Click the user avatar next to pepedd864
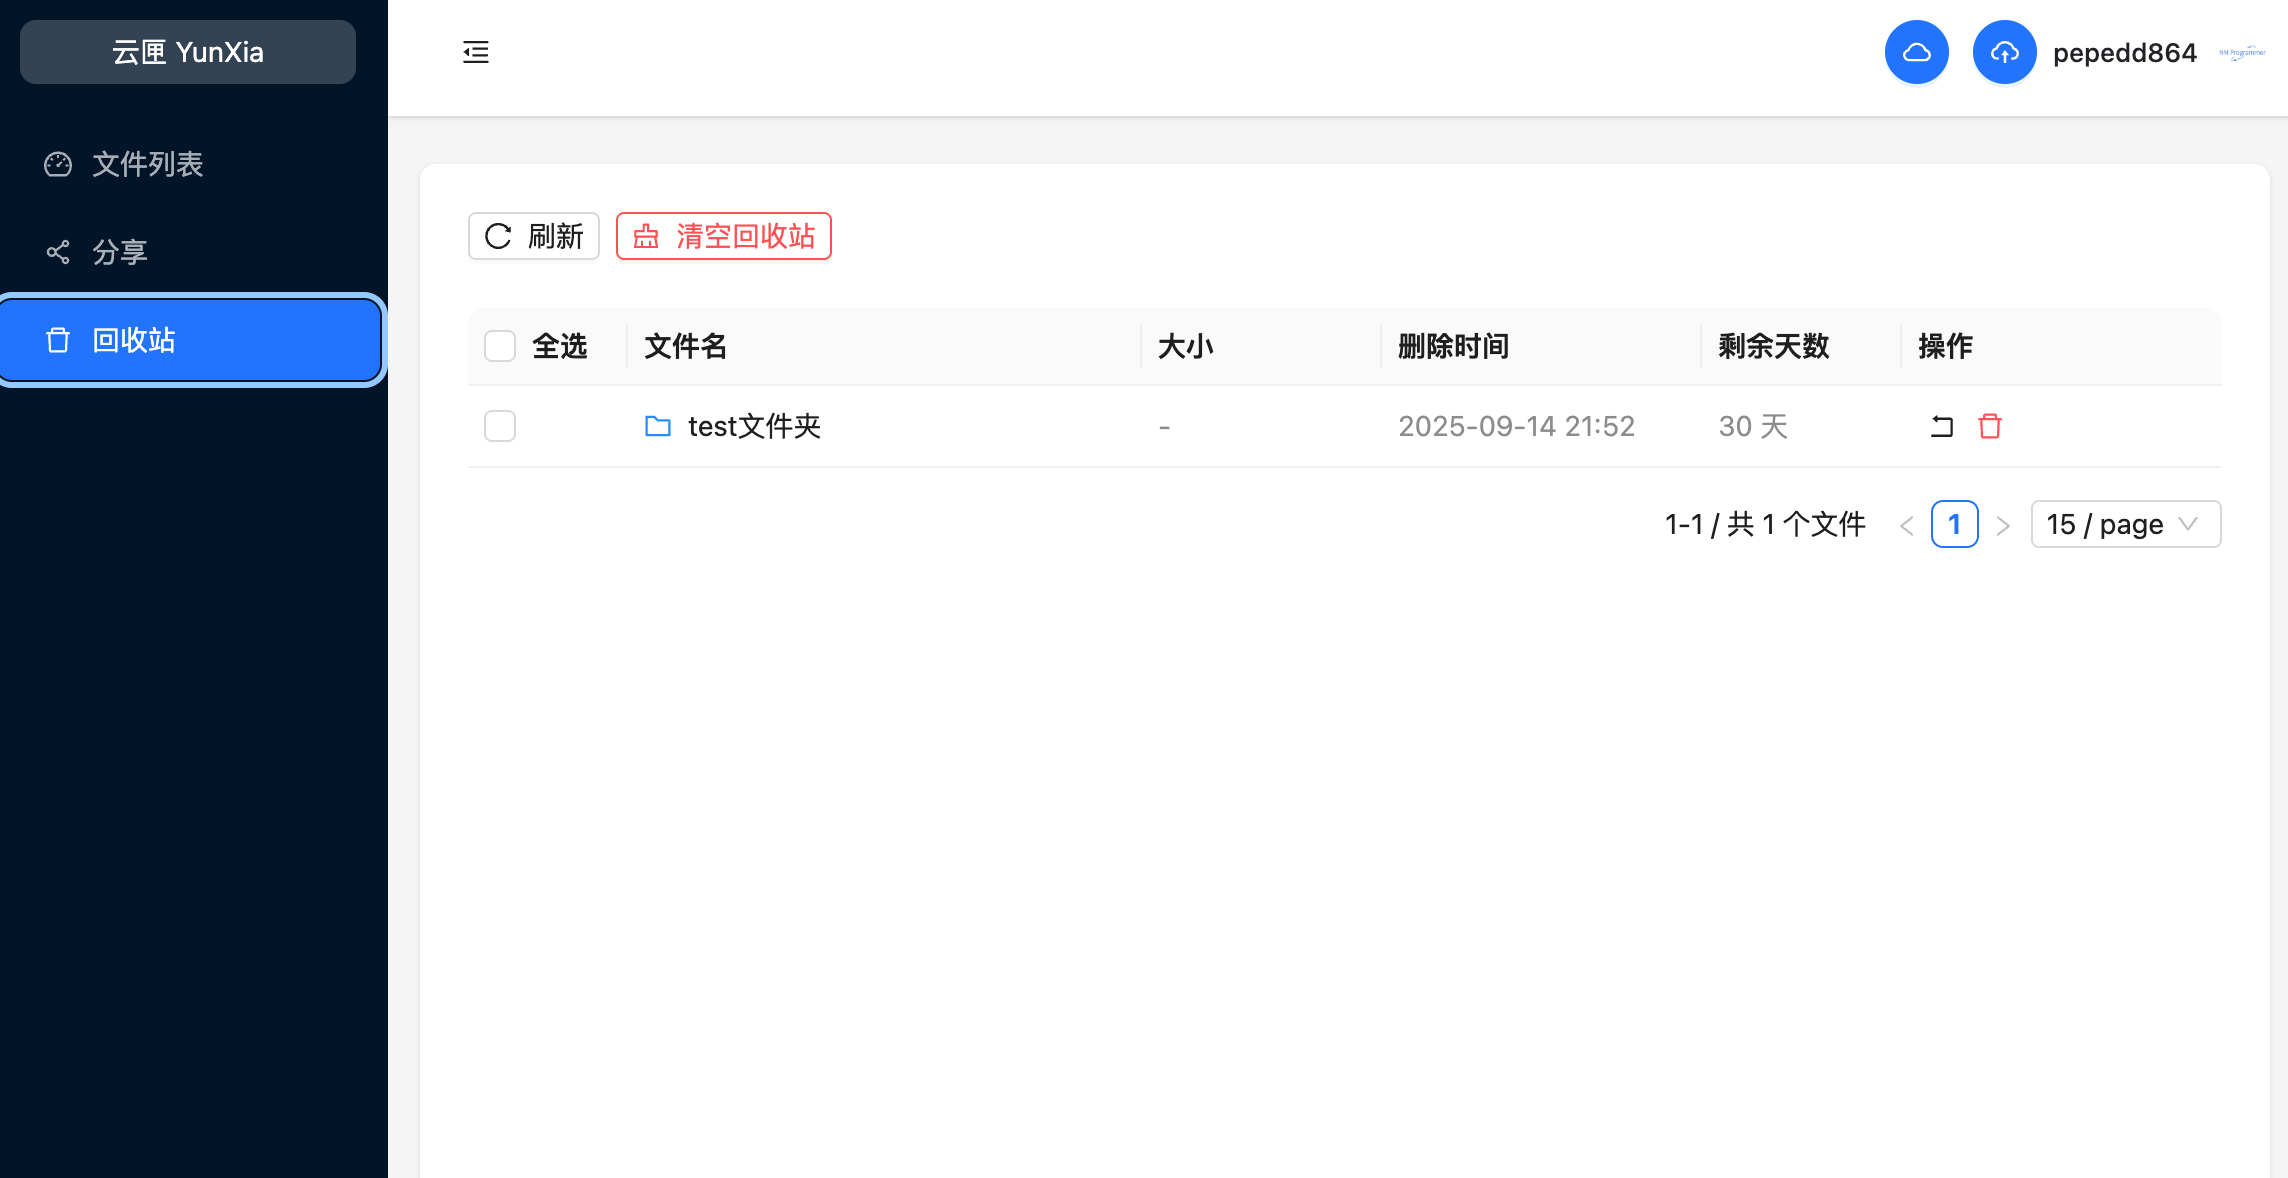Image resolution: width=2288 pixels, height=1178 pixels. tap(2241, 52)
